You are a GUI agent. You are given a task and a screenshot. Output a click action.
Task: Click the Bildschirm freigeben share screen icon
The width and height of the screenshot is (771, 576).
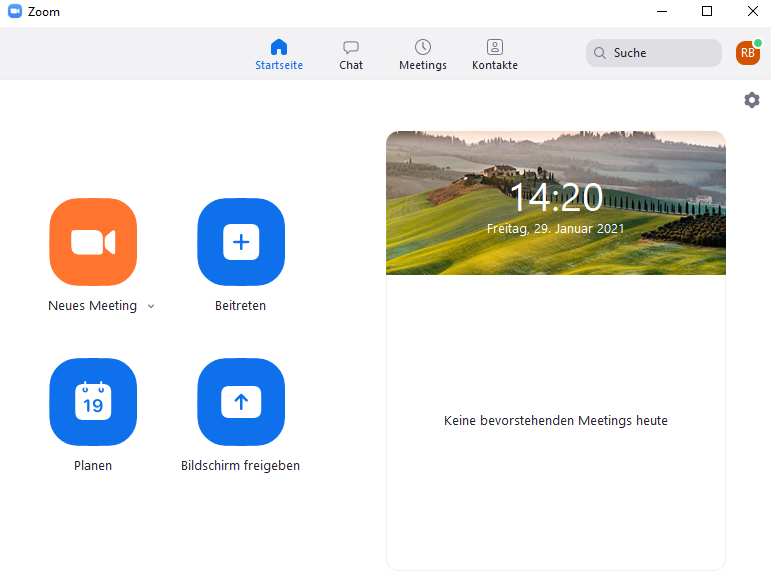241,401
